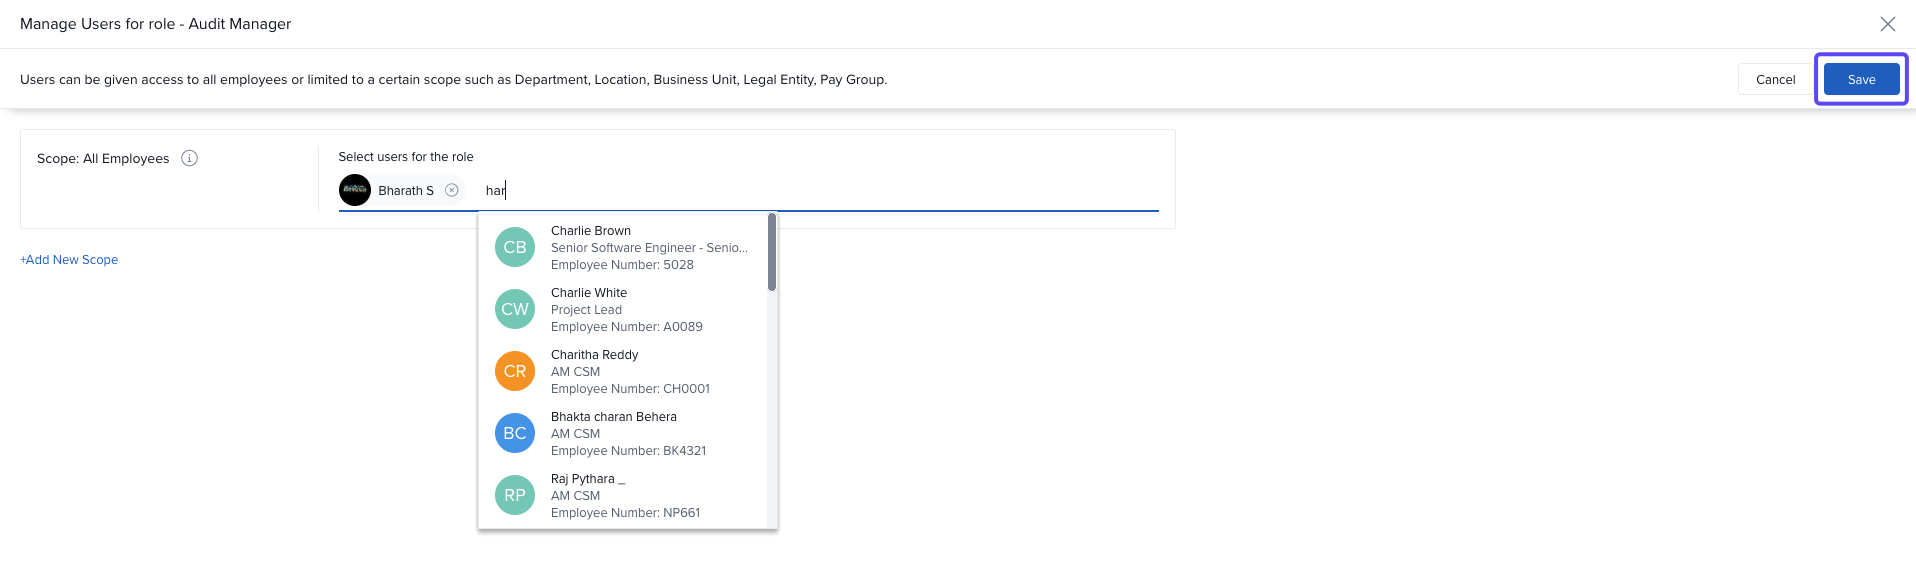Remove Bharath S using the x icon

pyautogui.click(x=452, y=190)
